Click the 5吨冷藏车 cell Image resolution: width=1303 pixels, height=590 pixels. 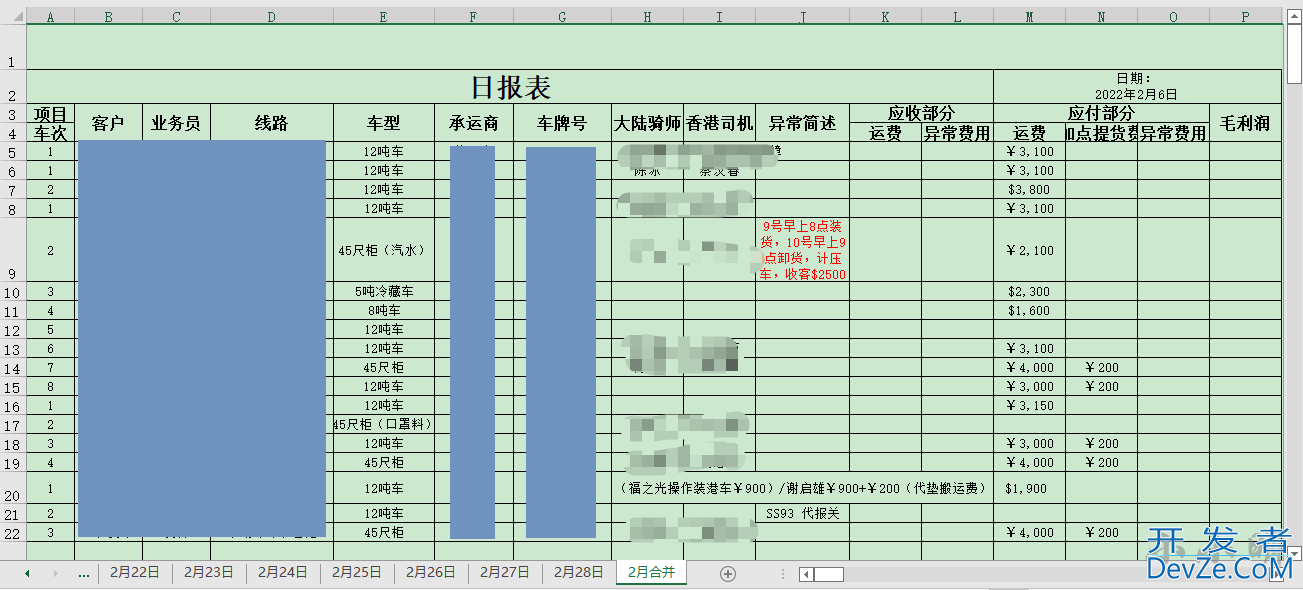pyautogui.click(x=384, y=292)
